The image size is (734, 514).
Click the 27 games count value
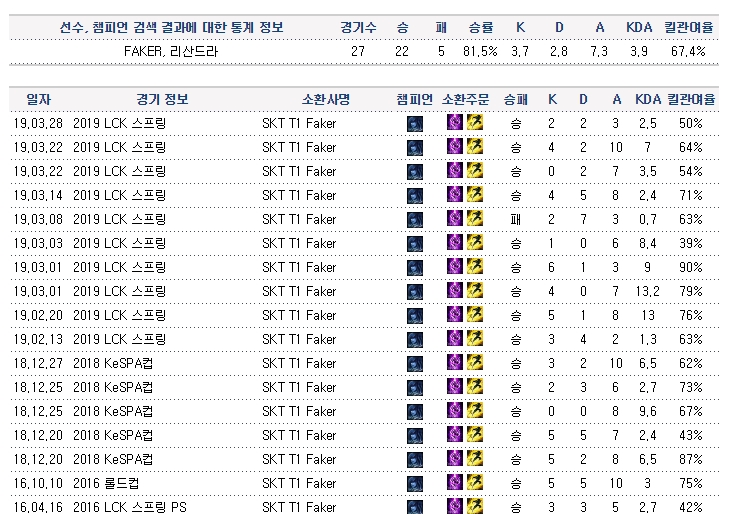tap(358, 51)
